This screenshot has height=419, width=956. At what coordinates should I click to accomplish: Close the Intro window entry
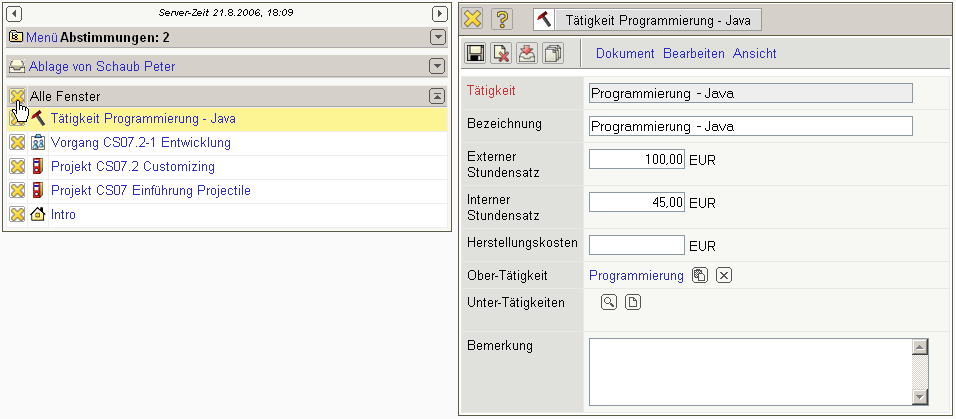(17, 215)
